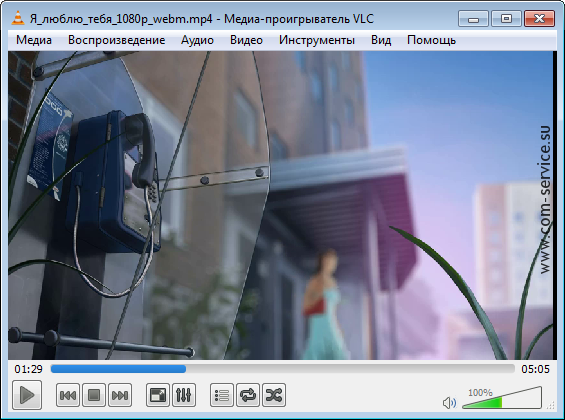Open the Аудио menu
565x420 pixels.
[x=197, y=40]
